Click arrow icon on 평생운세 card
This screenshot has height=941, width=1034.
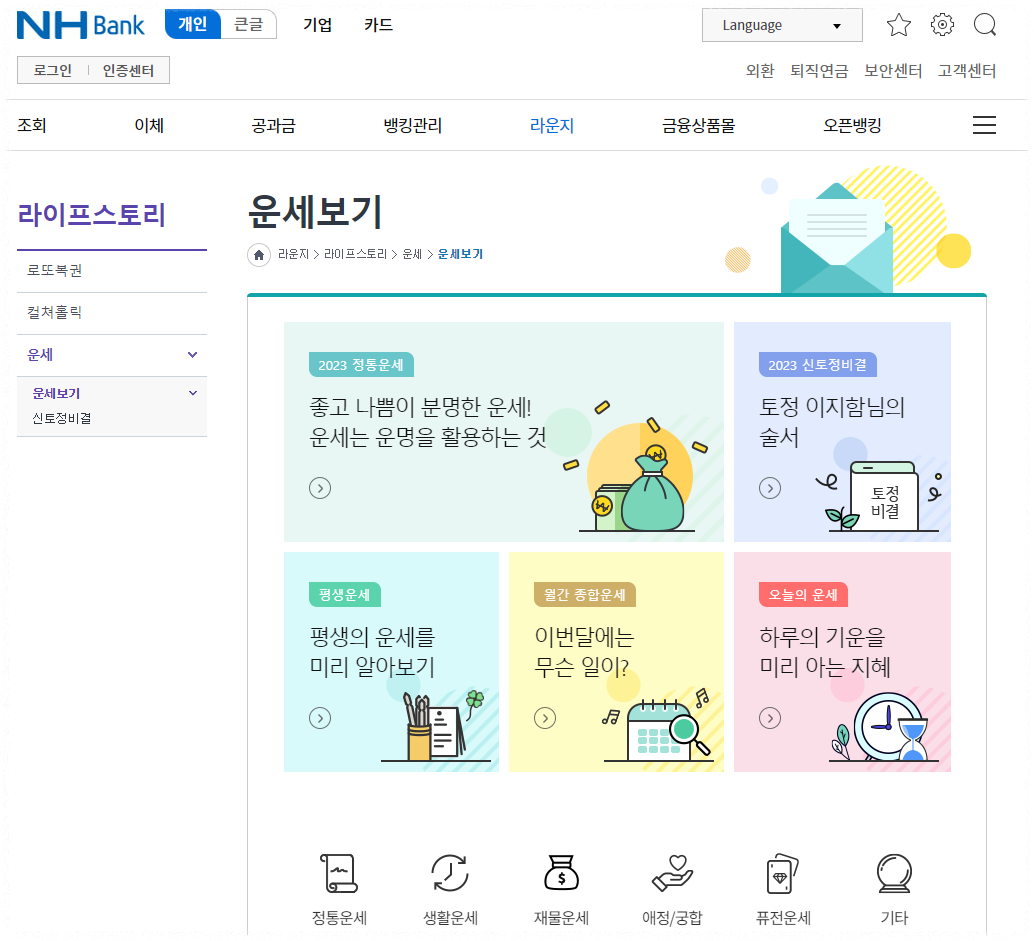pyautogui.click(x=320, y=717)
